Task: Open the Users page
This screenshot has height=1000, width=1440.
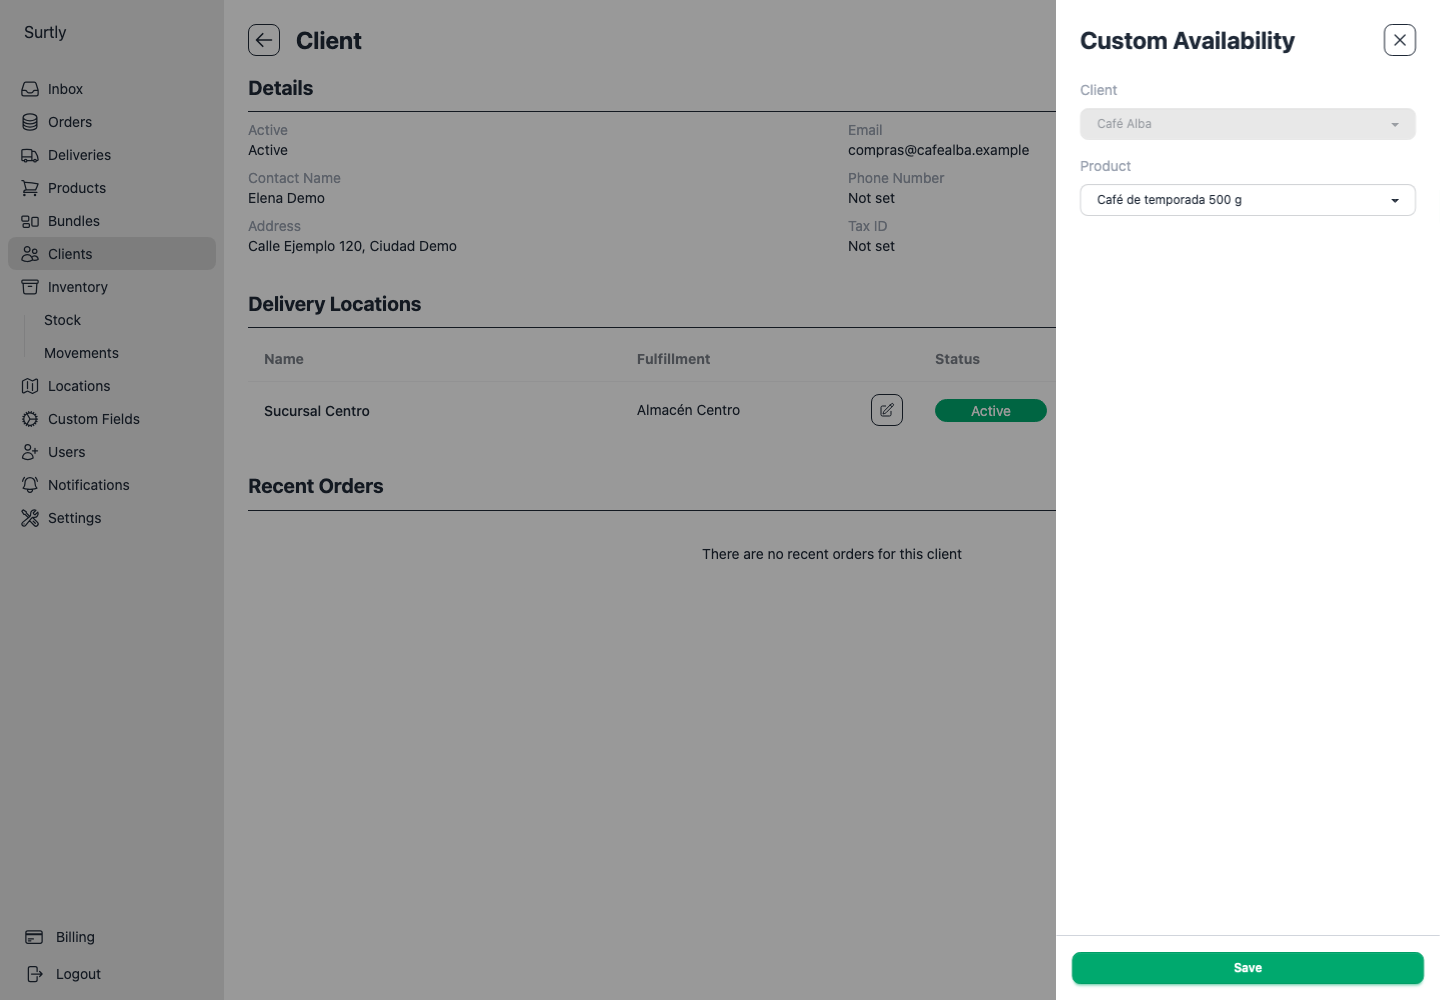Action: [x=112, y=452]
